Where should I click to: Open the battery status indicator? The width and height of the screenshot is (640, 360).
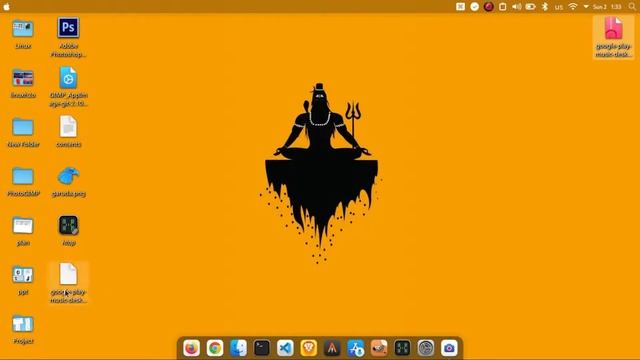[530, 7]
